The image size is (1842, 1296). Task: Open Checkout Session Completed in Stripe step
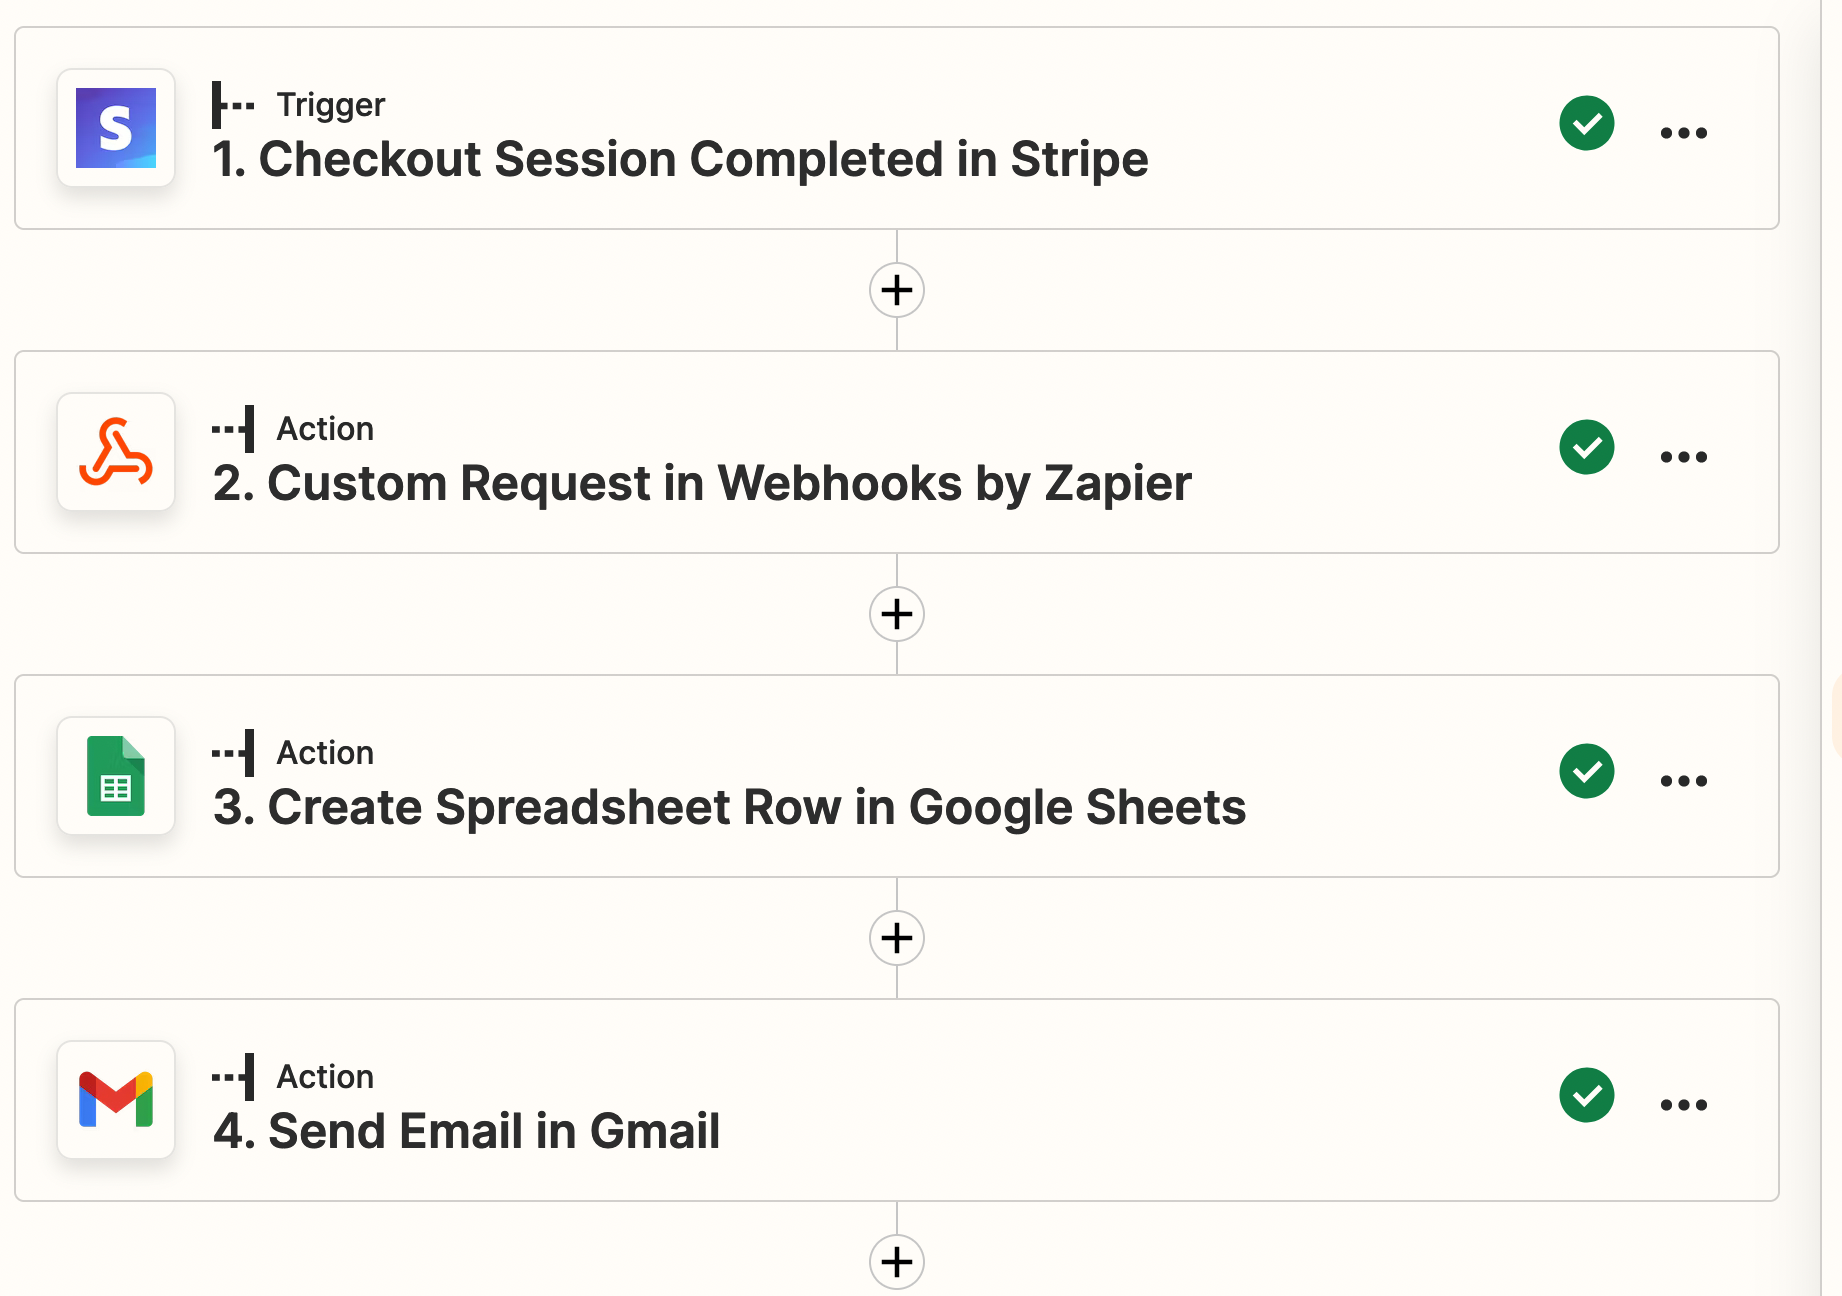[680, 160]
